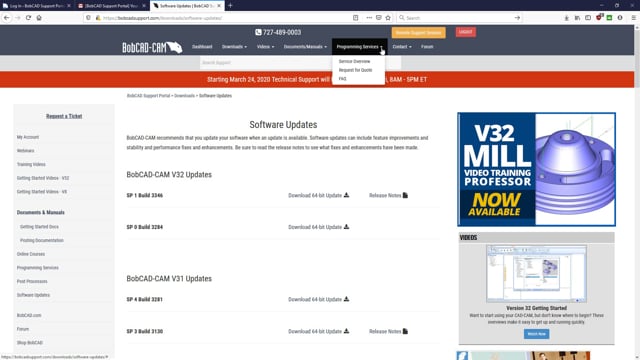Open release notes document icon for SP 3
640x360 pixels.
pos(405,331)
